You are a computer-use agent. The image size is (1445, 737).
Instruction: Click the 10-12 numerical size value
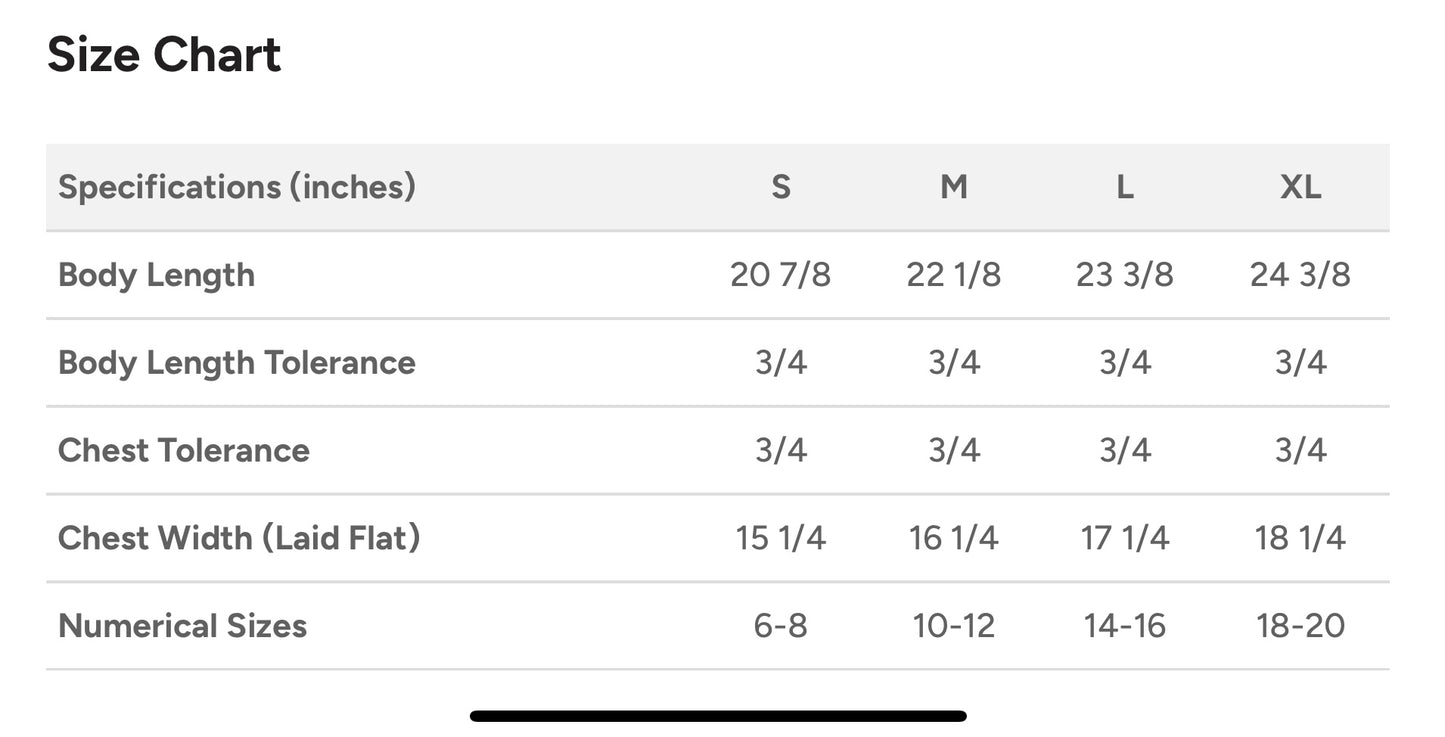pos(954,626)
